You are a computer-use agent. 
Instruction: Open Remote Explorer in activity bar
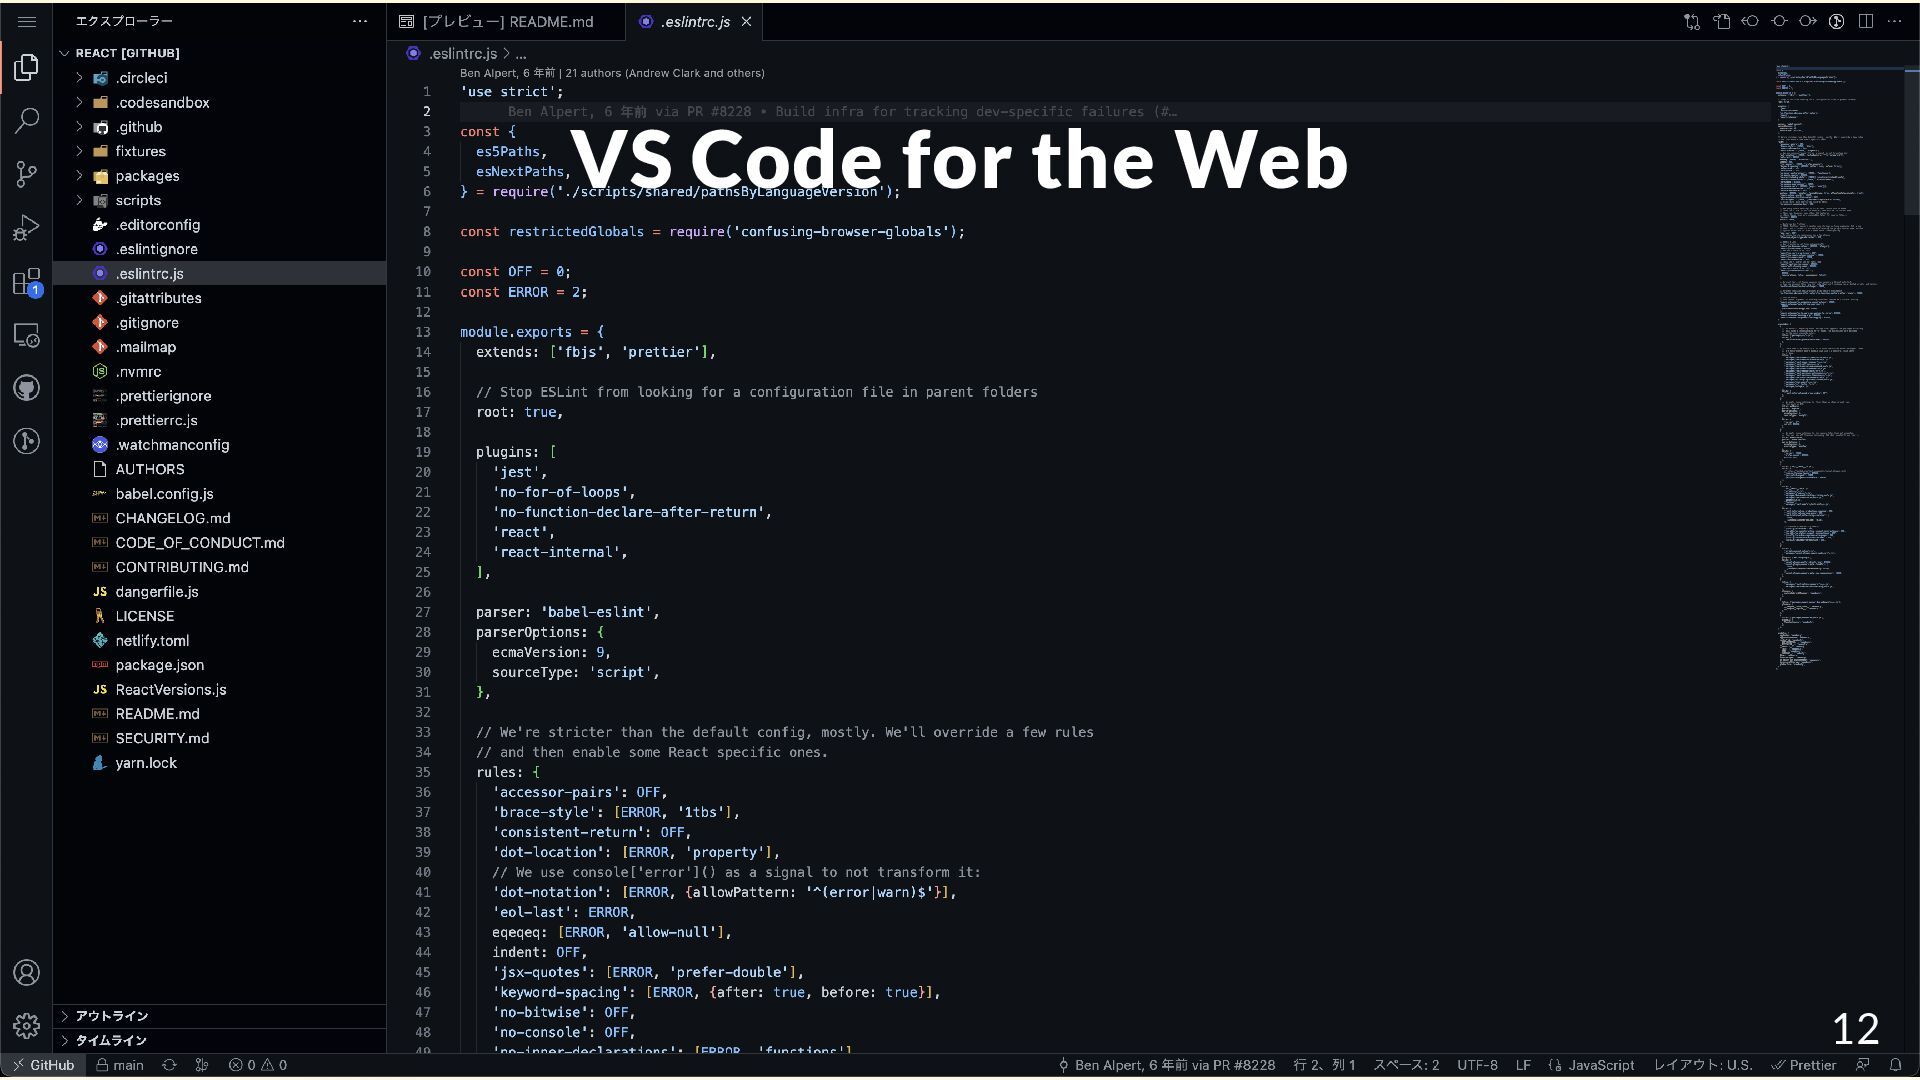(x=27, y=335)
